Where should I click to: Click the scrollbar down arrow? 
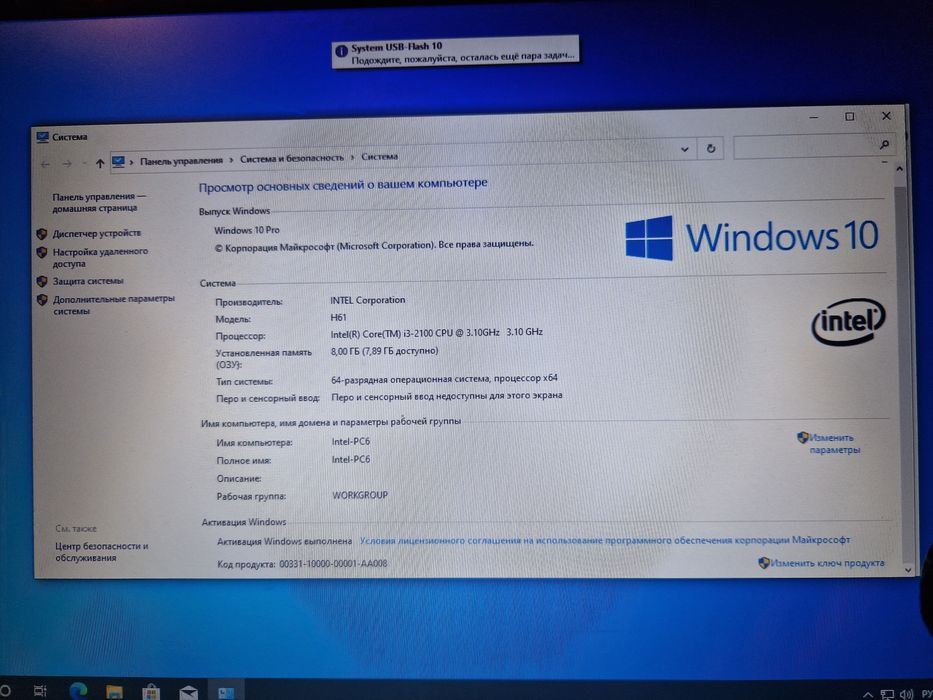point(907,570)
